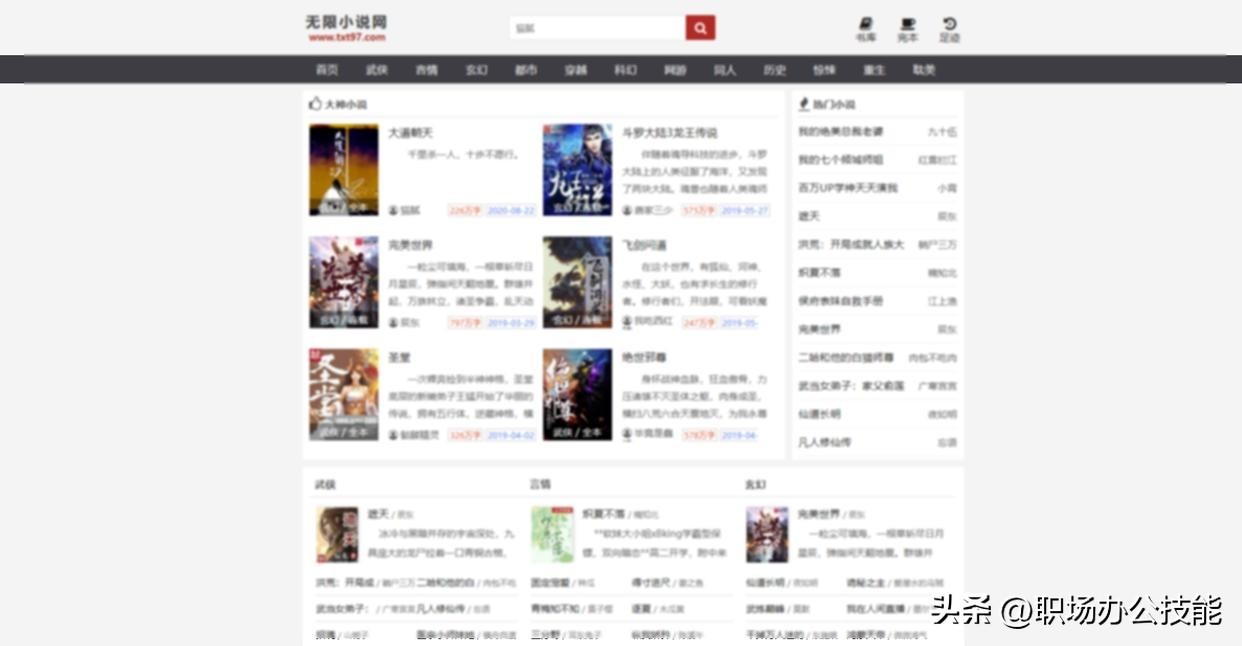The image size is (1242, 646).
Task: Click author avatar icon under 大道朝天
Action: [393, 211]
